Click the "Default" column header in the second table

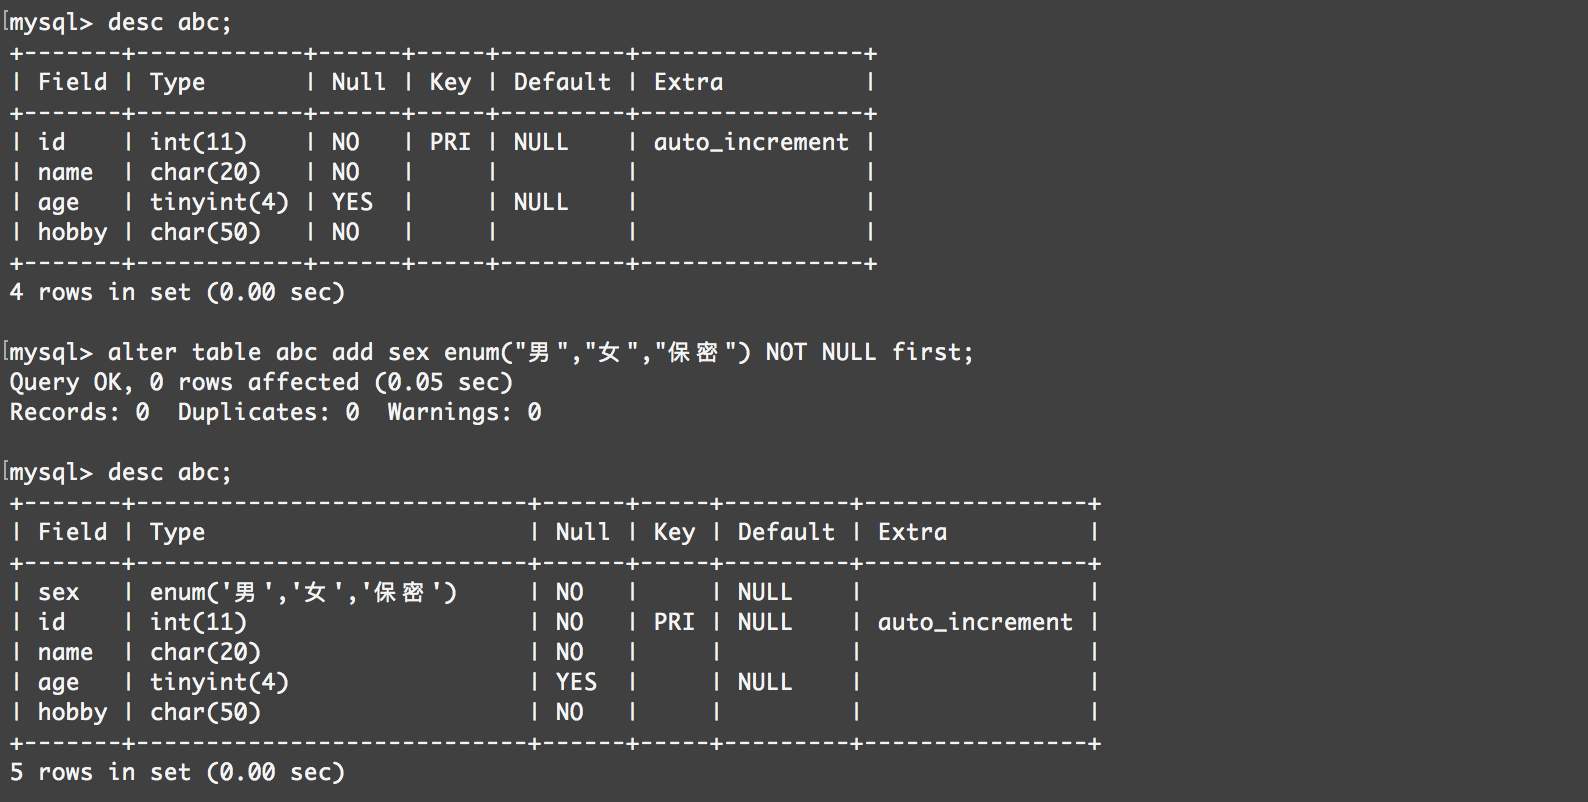pos(785,532)
